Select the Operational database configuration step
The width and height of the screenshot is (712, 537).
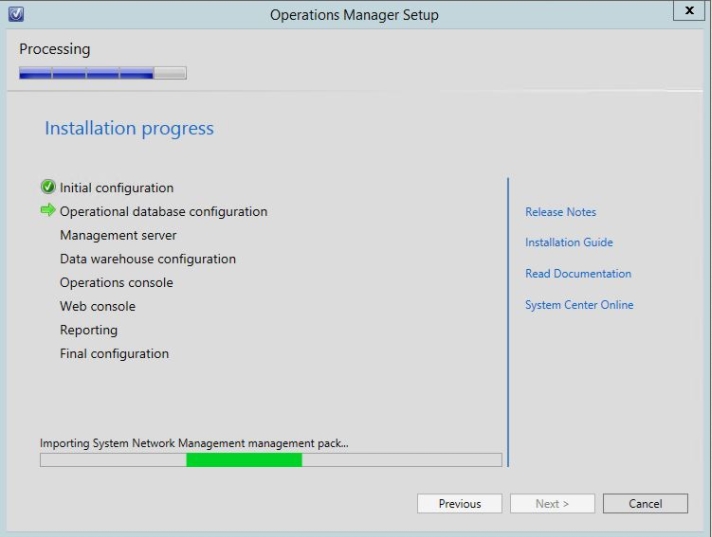[163, 212]
